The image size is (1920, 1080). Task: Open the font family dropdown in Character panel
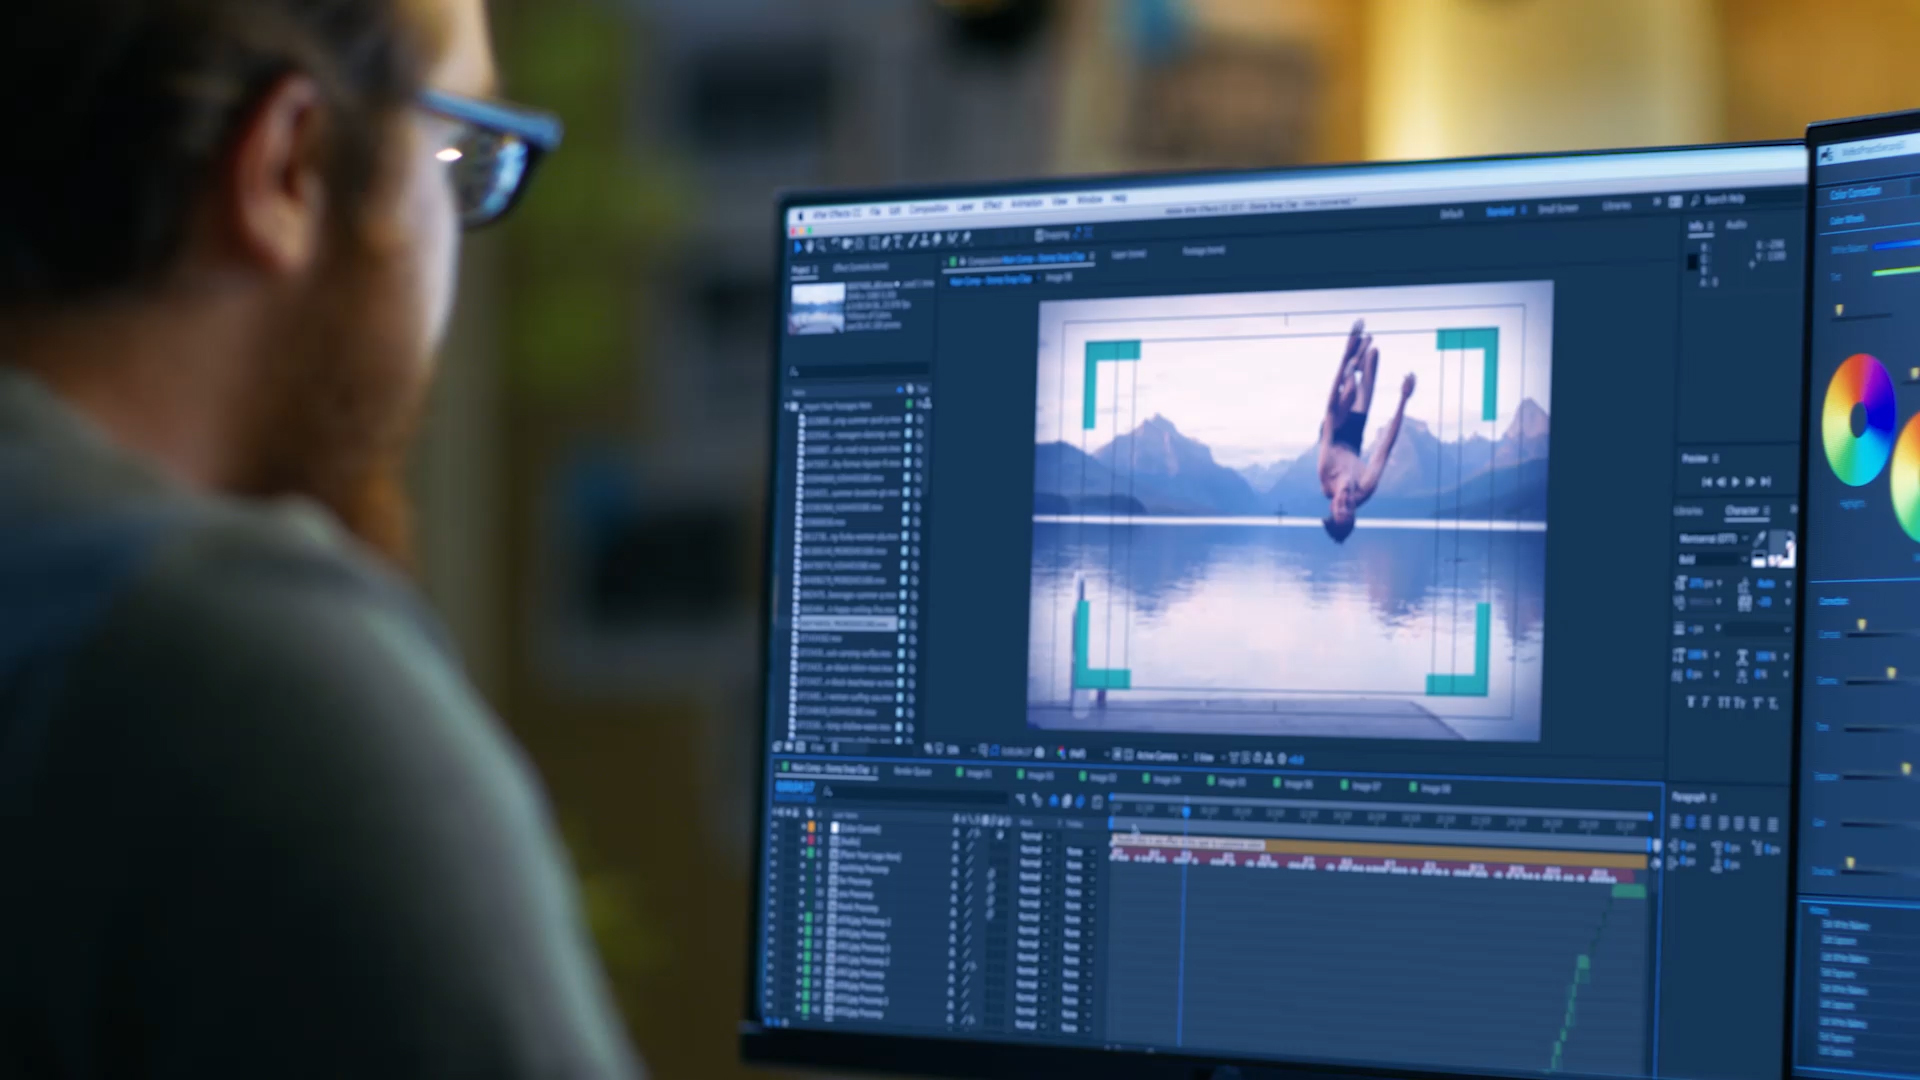click(x=1714, y=539)
